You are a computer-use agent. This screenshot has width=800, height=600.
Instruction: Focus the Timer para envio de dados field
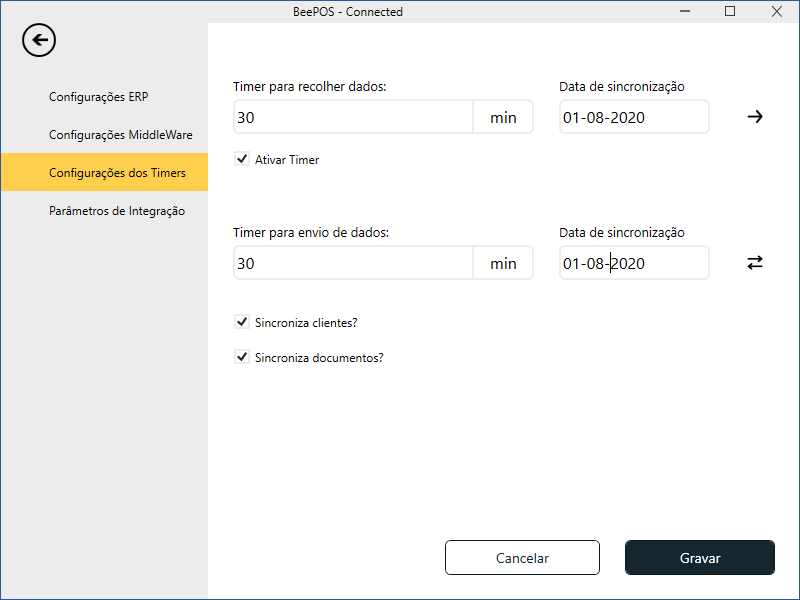352,263
